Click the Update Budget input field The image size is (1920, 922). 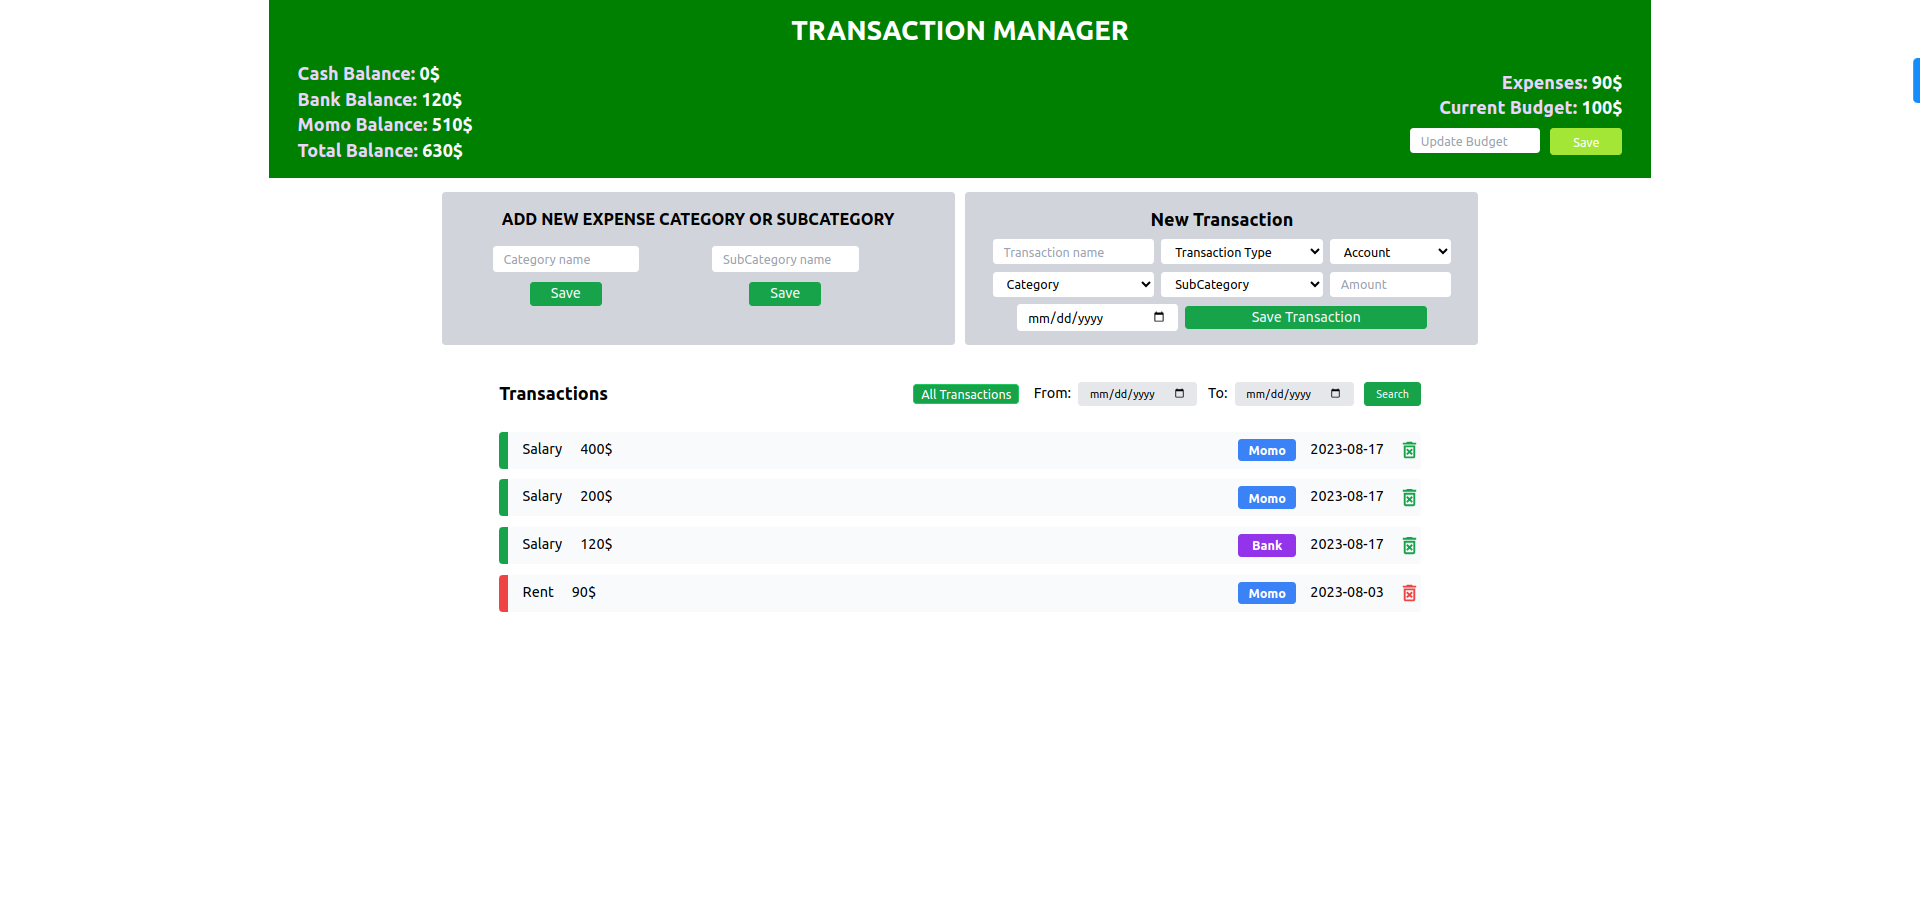(x=1475, y=141)
